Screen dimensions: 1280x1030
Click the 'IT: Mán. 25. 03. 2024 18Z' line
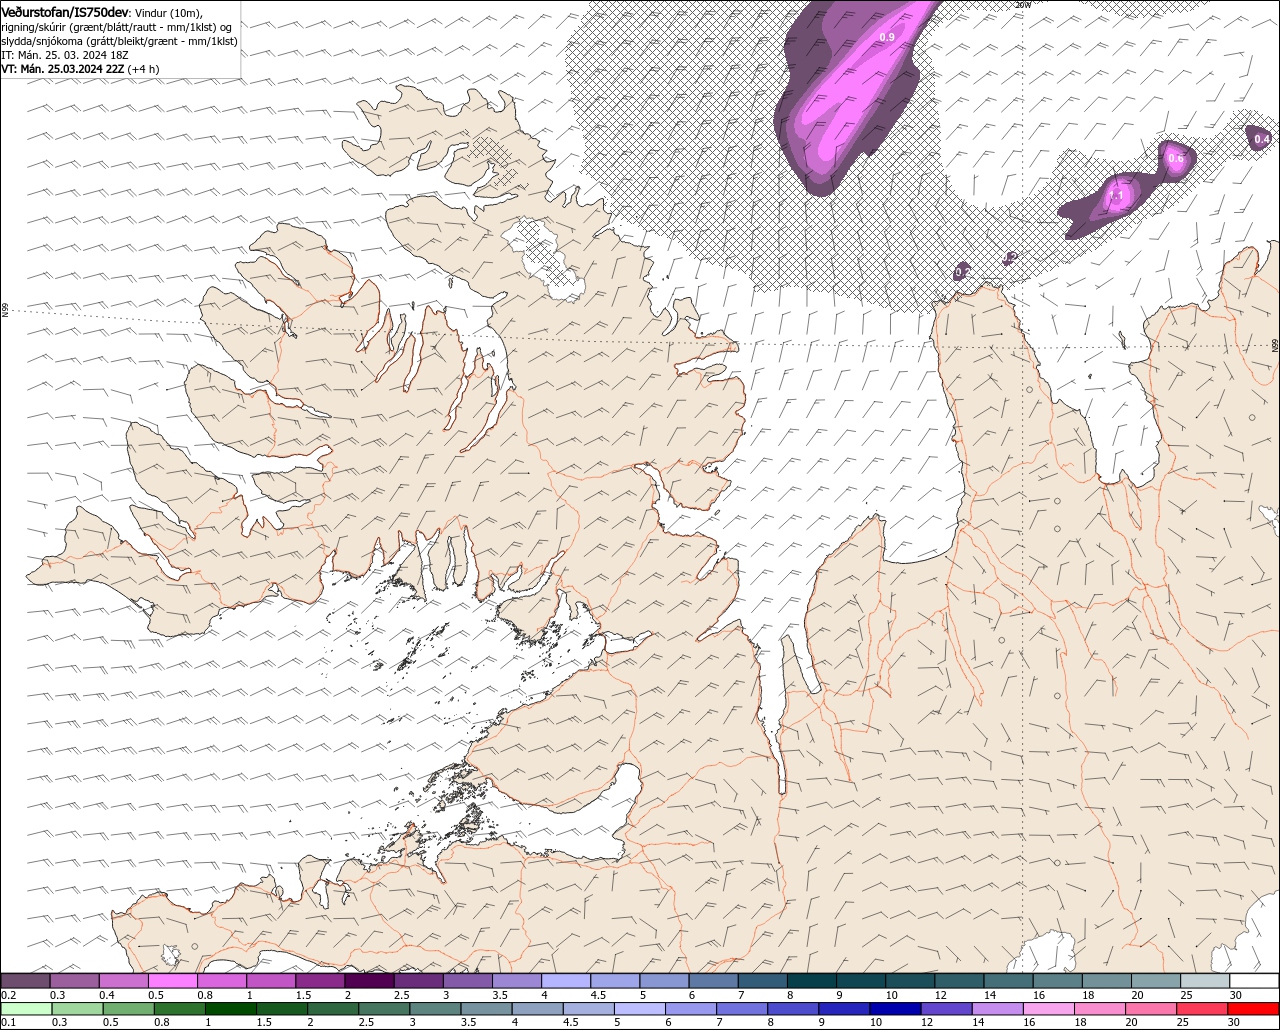[64, 55]
